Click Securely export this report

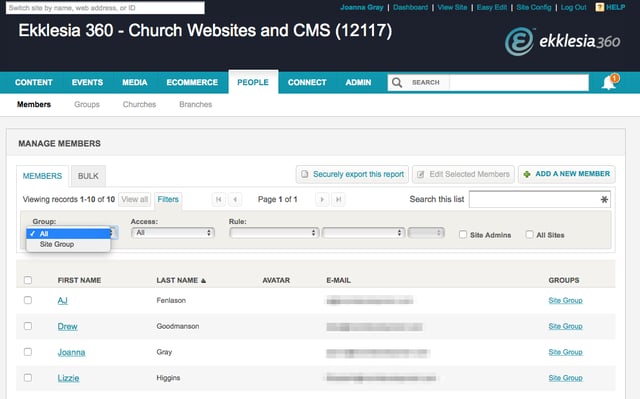(x=352, y=174)
